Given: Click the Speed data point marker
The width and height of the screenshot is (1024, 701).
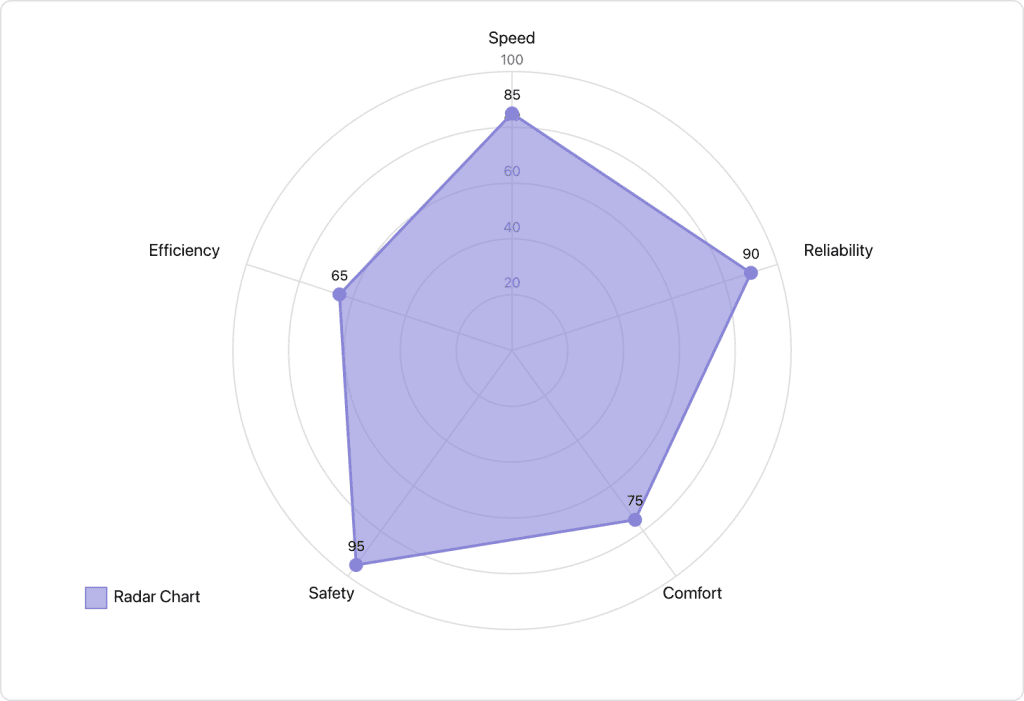Looking at the screenshot, I should [x=512, y=114].
